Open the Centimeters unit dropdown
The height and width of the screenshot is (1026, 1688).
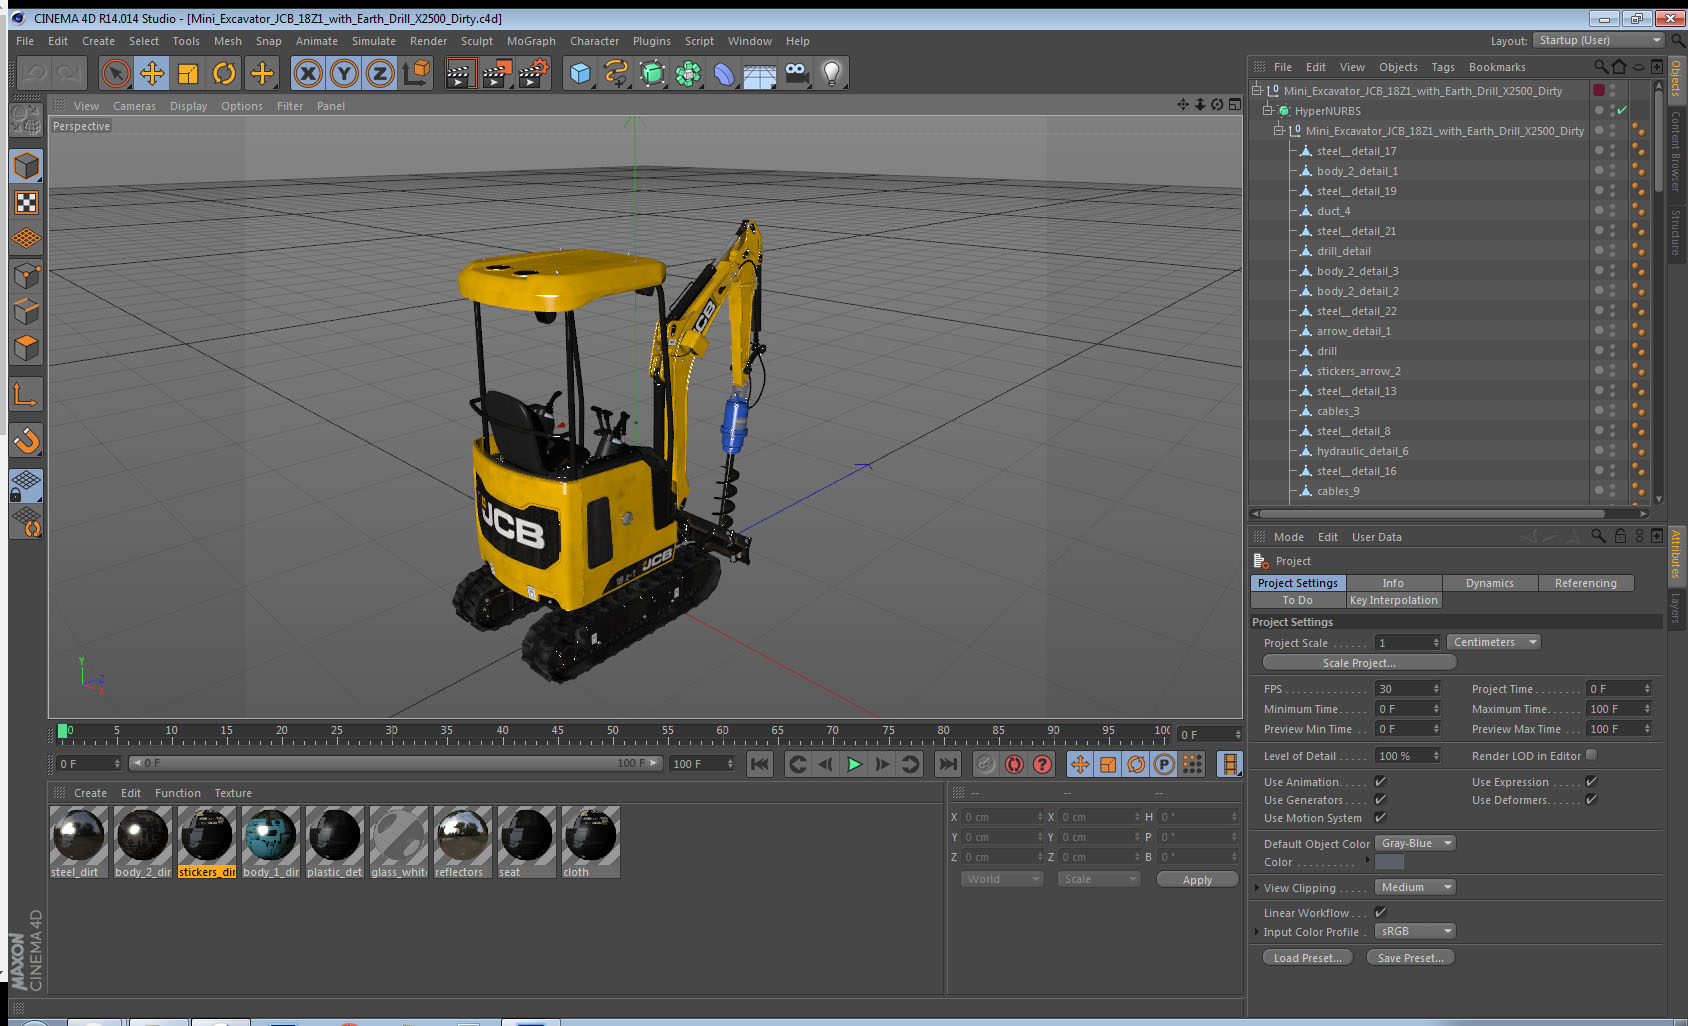(x=1494, y=642)
